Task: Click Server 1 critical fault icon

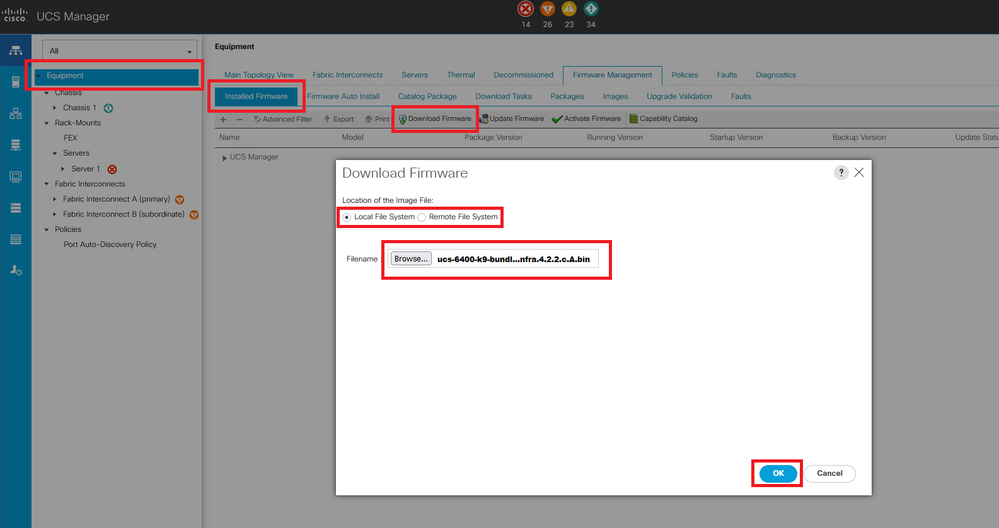Action: 112,169
